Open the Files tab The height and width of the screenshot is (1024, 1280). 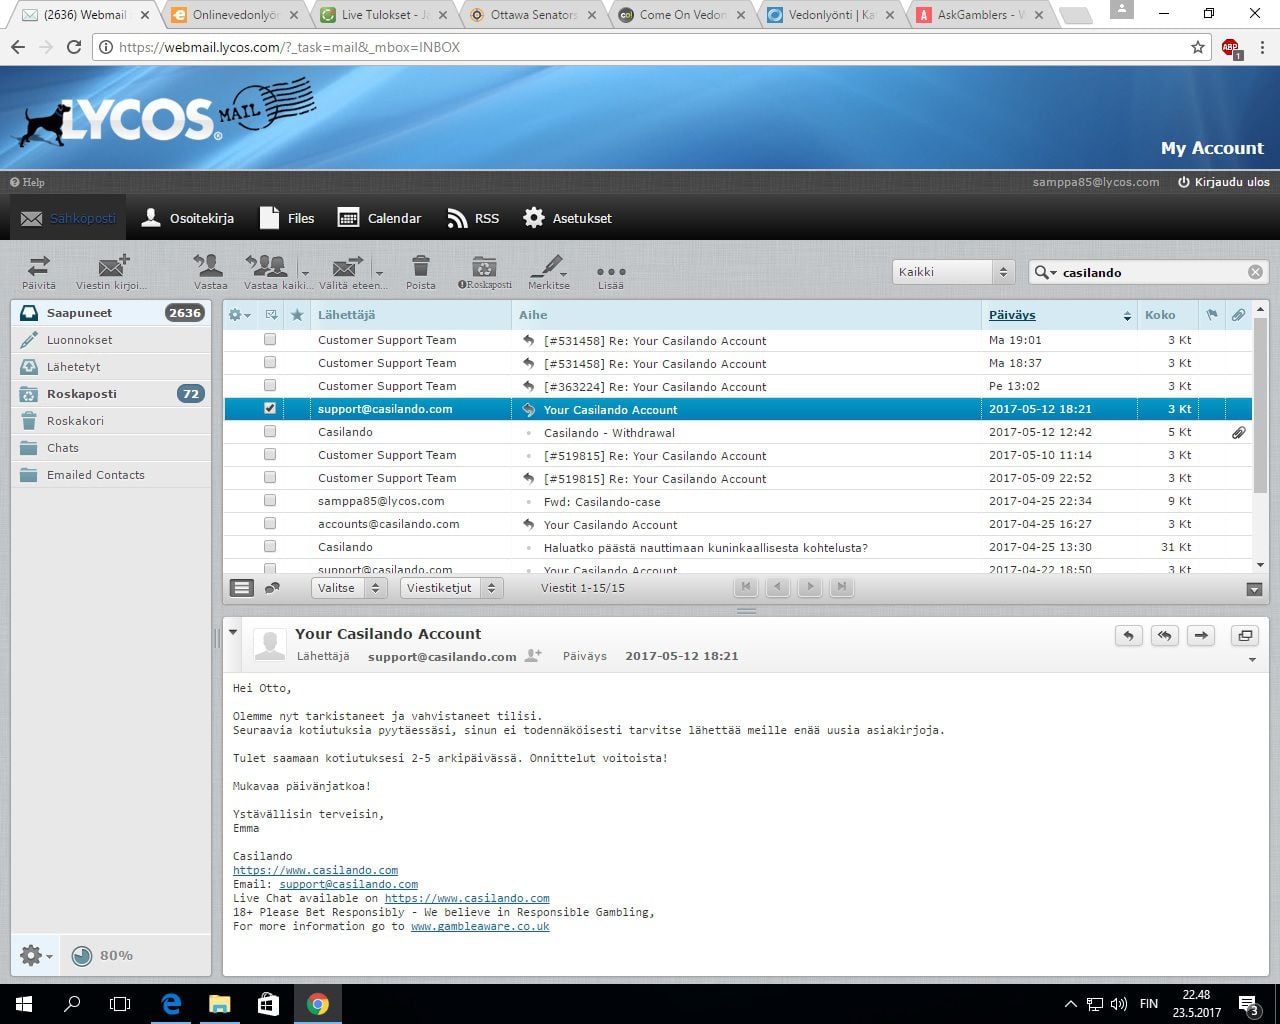pyautogui.click(x=286, y=218)
